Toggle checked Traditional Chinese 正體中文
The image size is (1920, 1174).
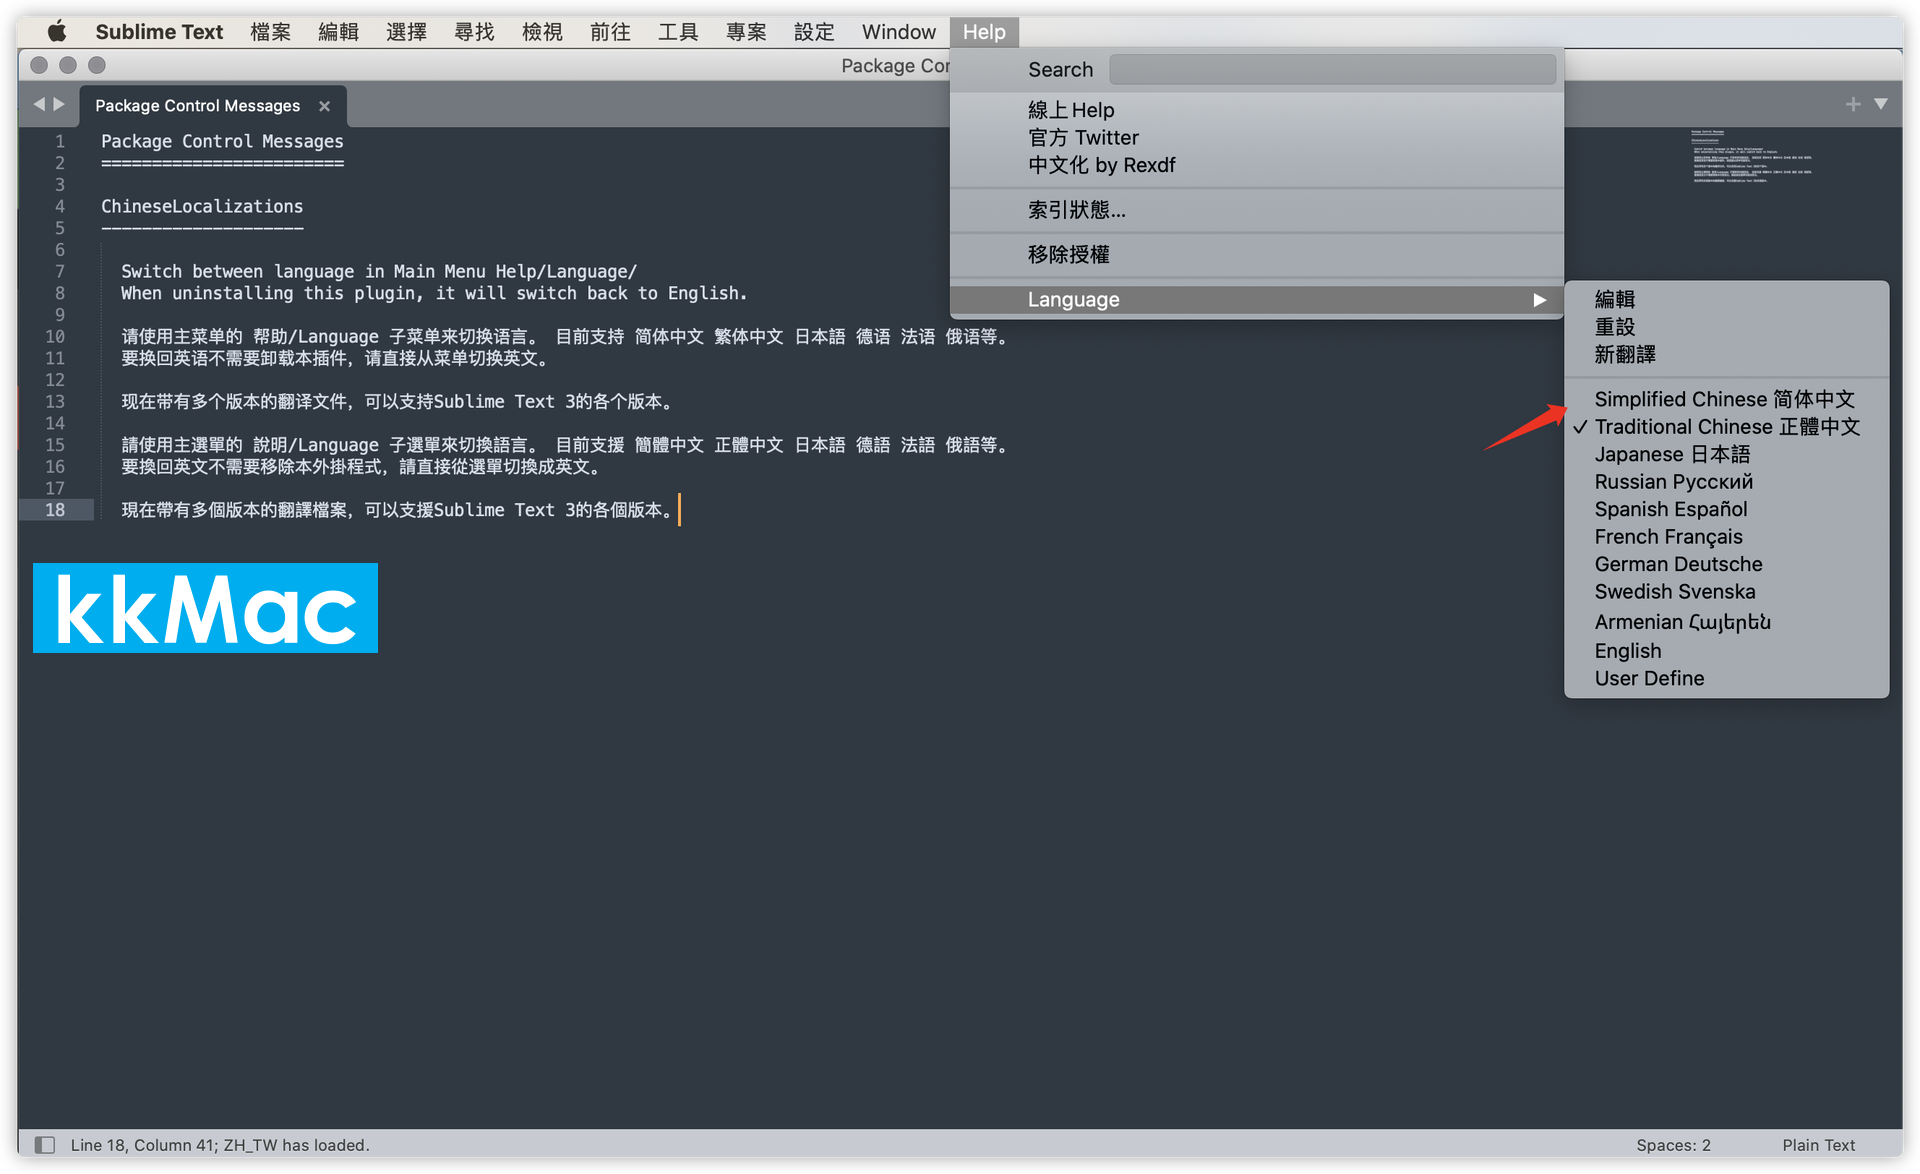[x=1726, y=427]
